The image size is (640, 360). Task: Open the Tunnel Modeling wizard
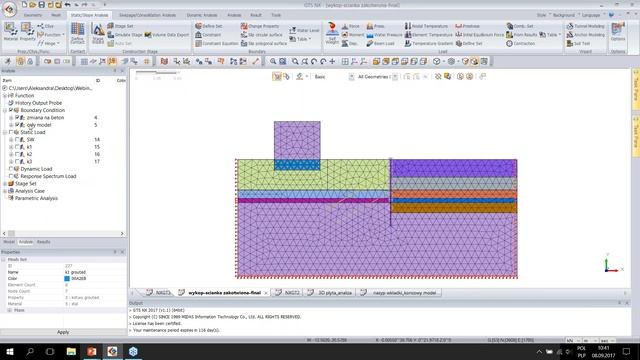pos(585,26)
